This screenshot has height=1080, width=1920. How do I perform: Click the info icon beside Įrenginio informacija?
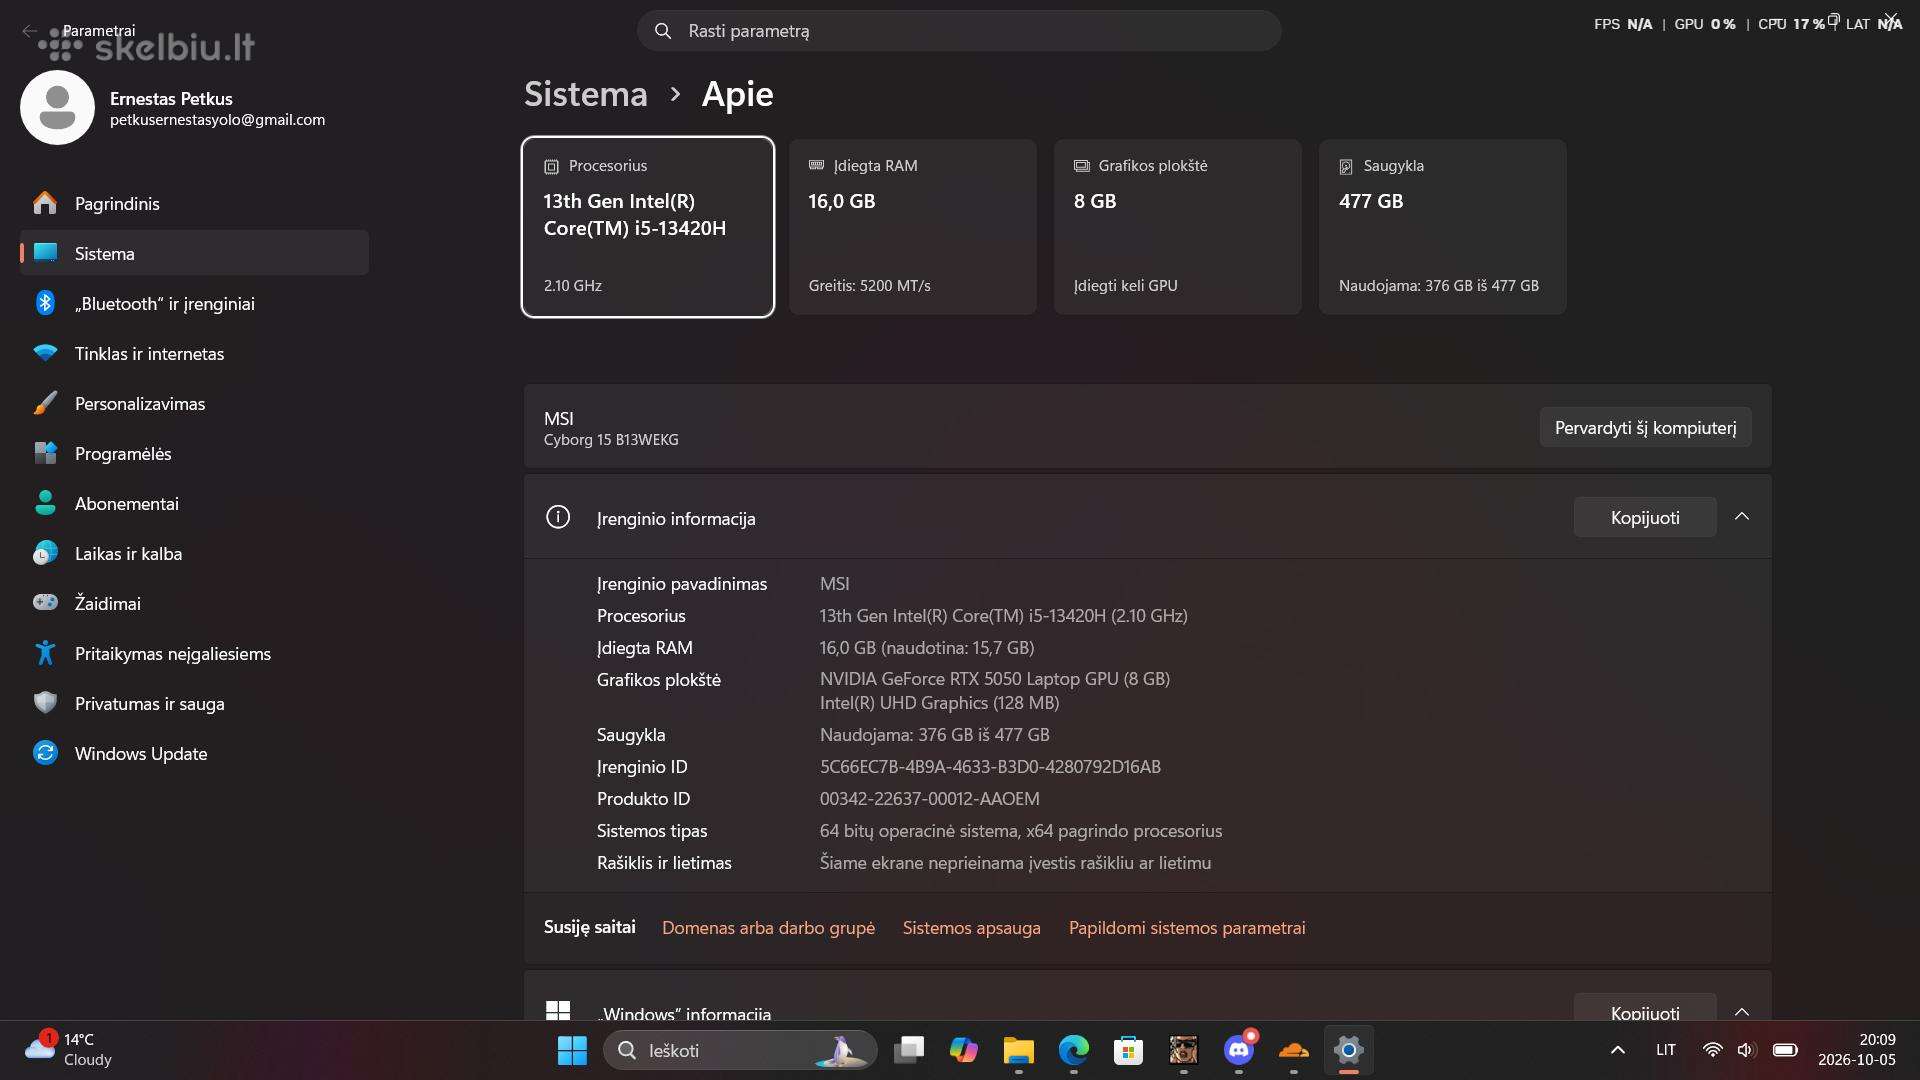[558, 517]
